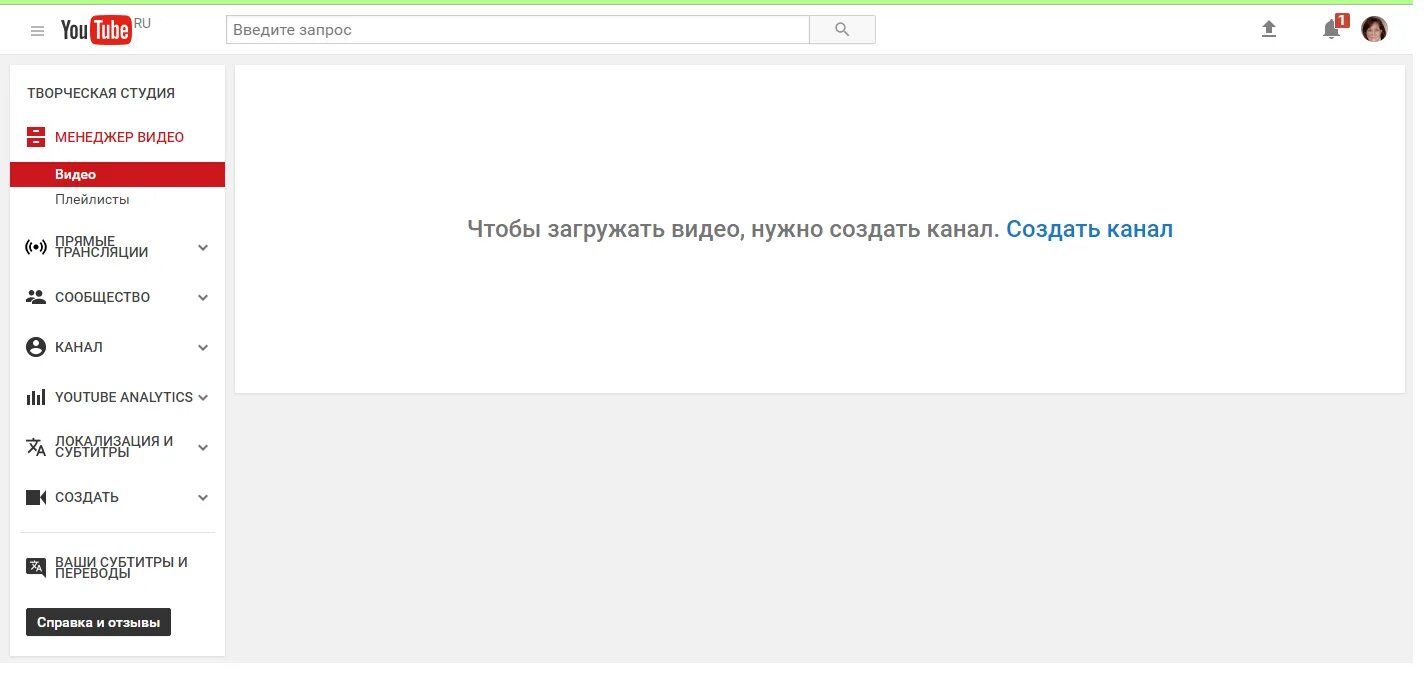Open the КАНАЛ section label

(x=79, y=347)
